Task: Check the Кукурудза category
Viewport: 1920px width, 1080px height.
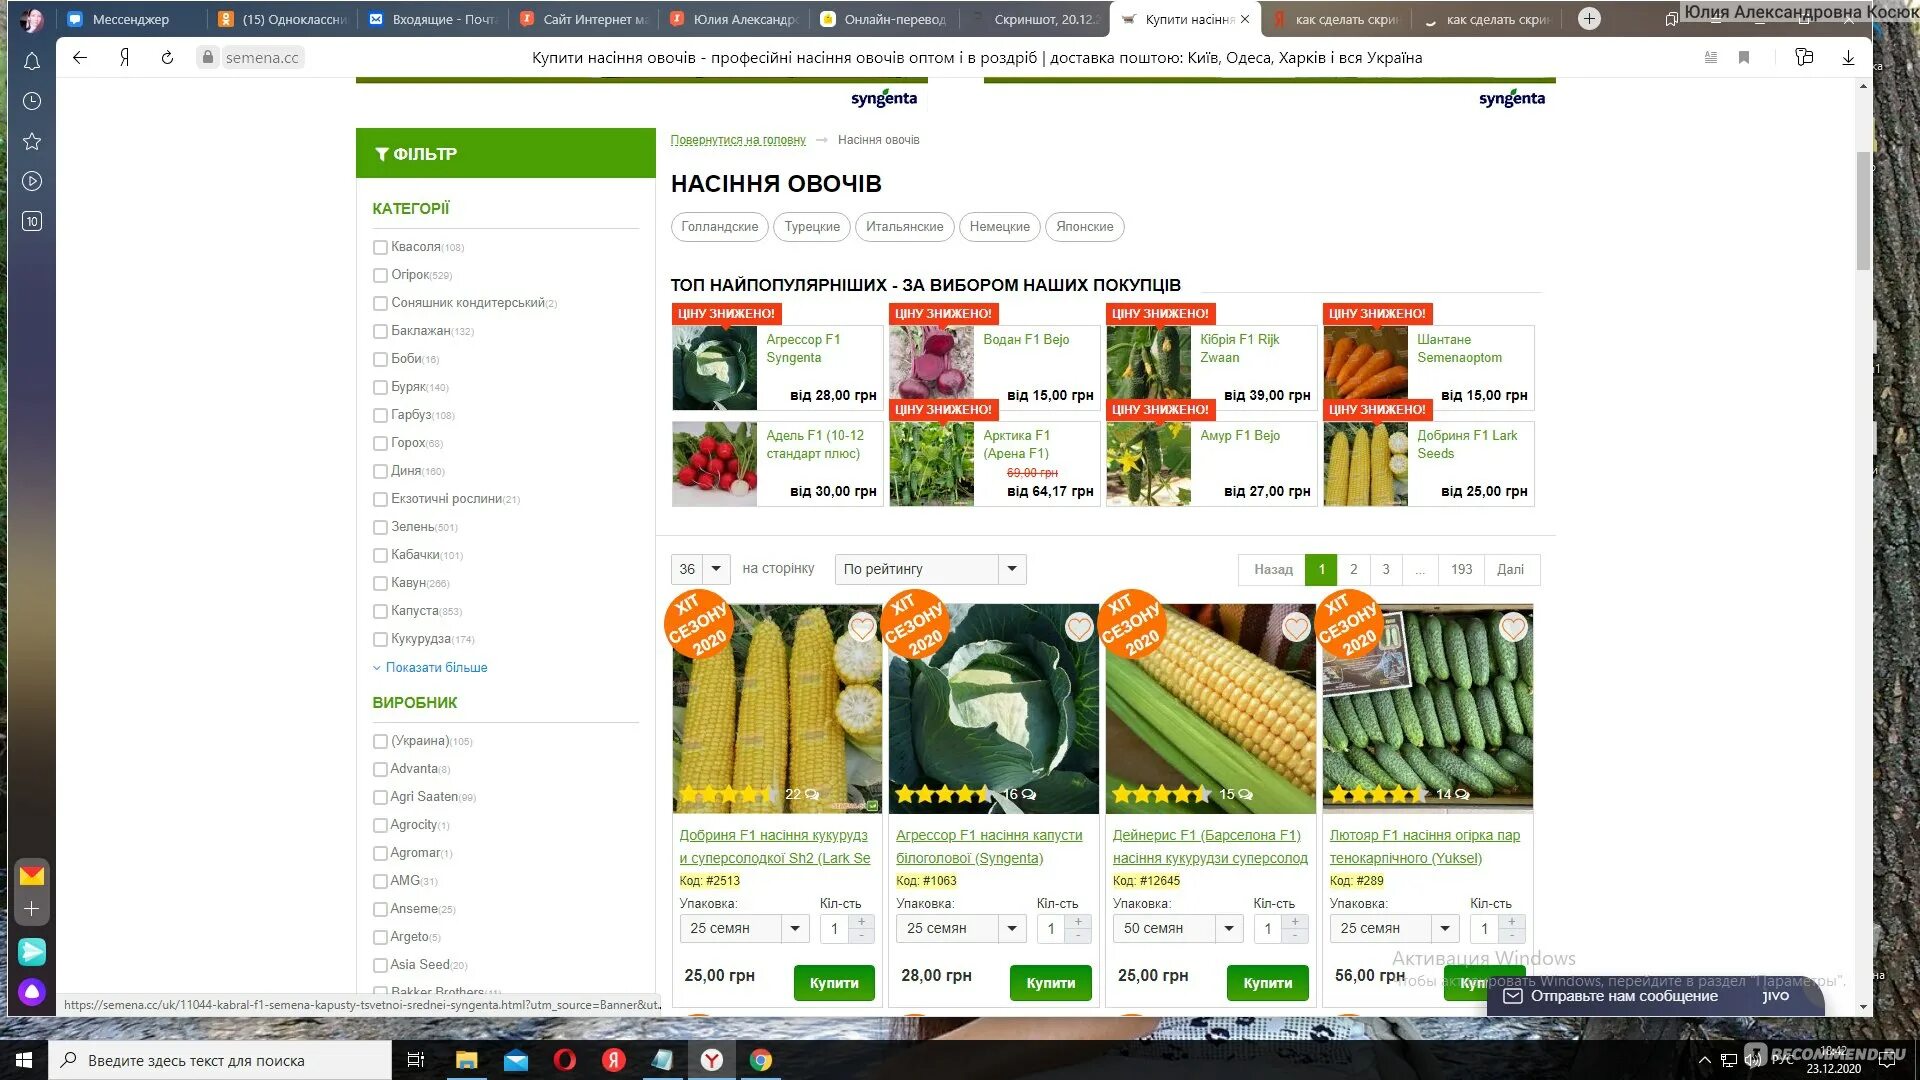Action: click(x=380, y=639)
